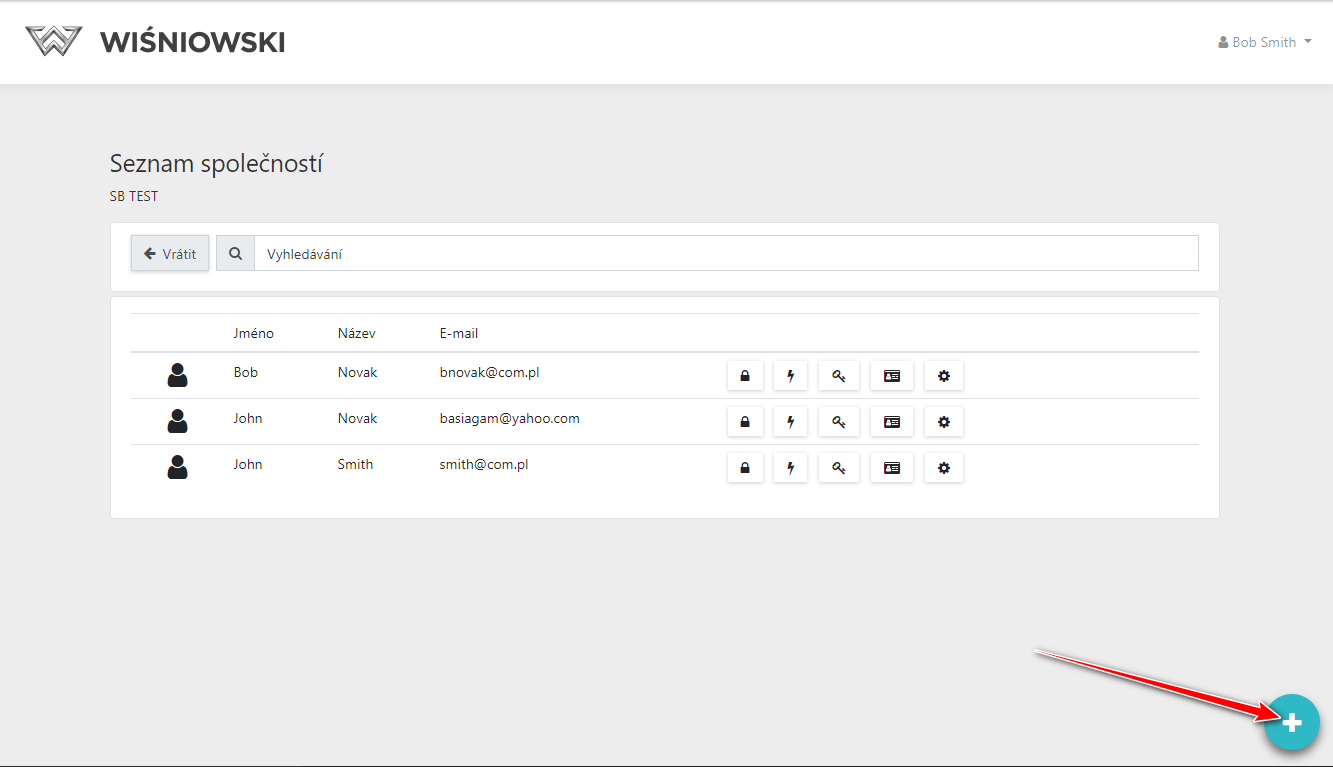Click the teal plus button to add user
This screenshot has width=1333, height=767.
point(1291,722)
